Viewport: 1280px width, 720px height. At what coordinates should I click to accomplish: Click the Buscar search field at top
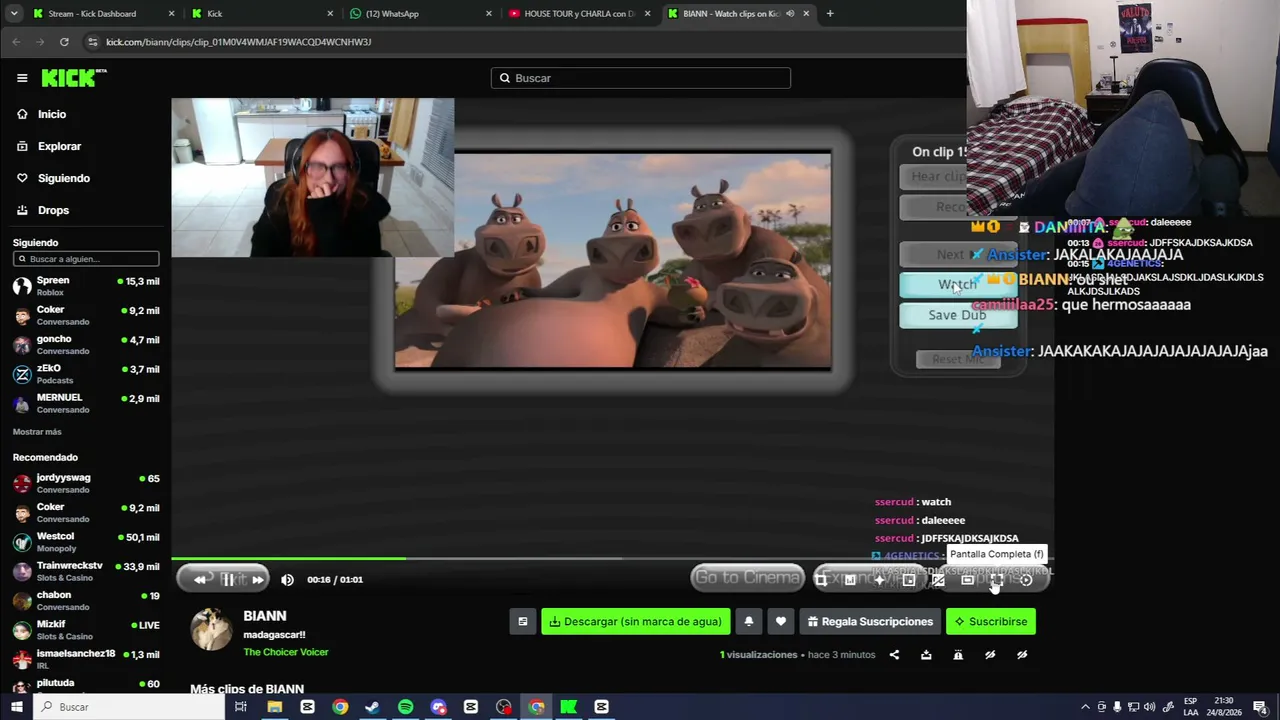[x=641, y=78]
